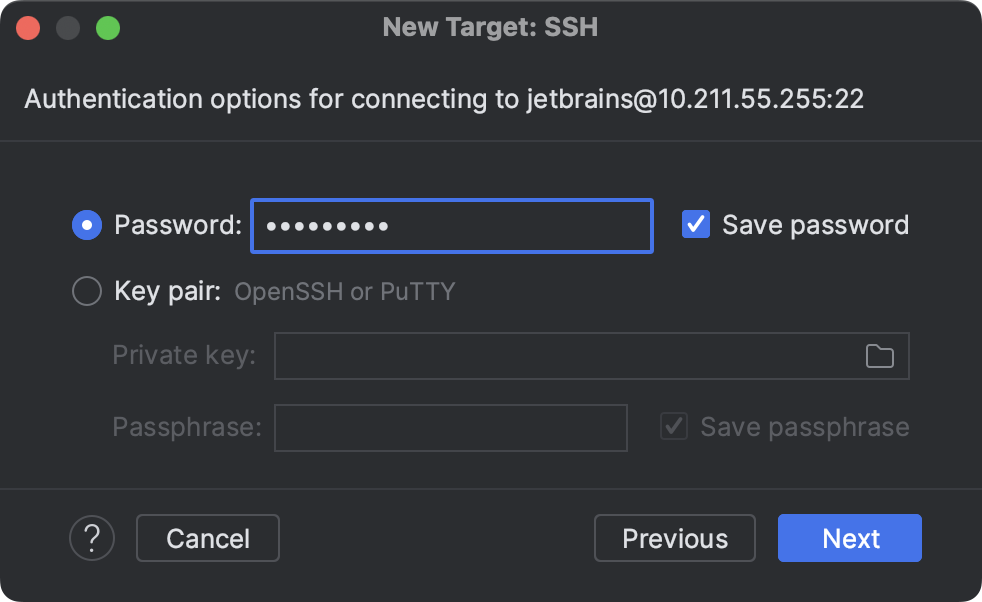Click the Next button
This screenshot has width=982, height=602.
tap(849, 538)
